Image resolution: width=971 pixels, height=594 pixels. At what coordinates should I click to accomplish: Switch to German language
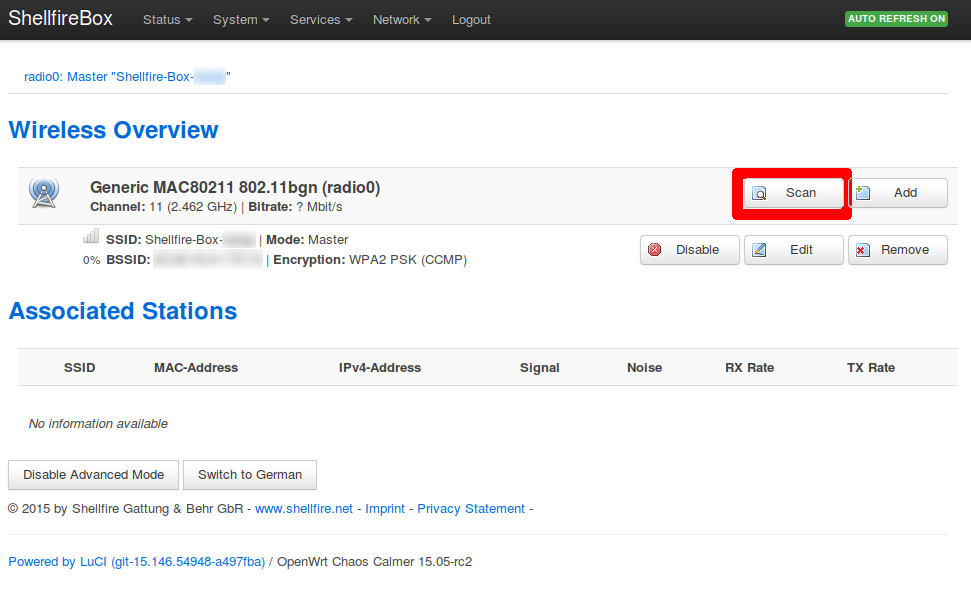[250, 474]
